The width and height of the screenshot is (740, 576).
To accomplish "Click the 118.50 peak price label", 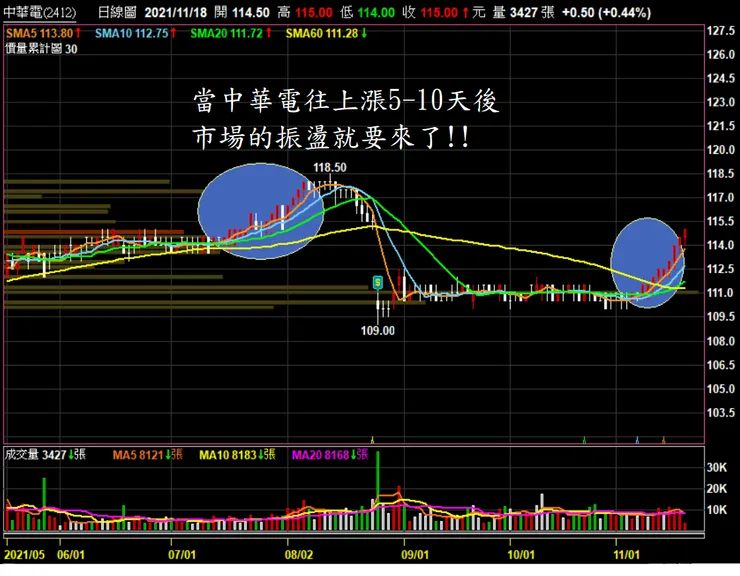I will [x=330, y=167].
